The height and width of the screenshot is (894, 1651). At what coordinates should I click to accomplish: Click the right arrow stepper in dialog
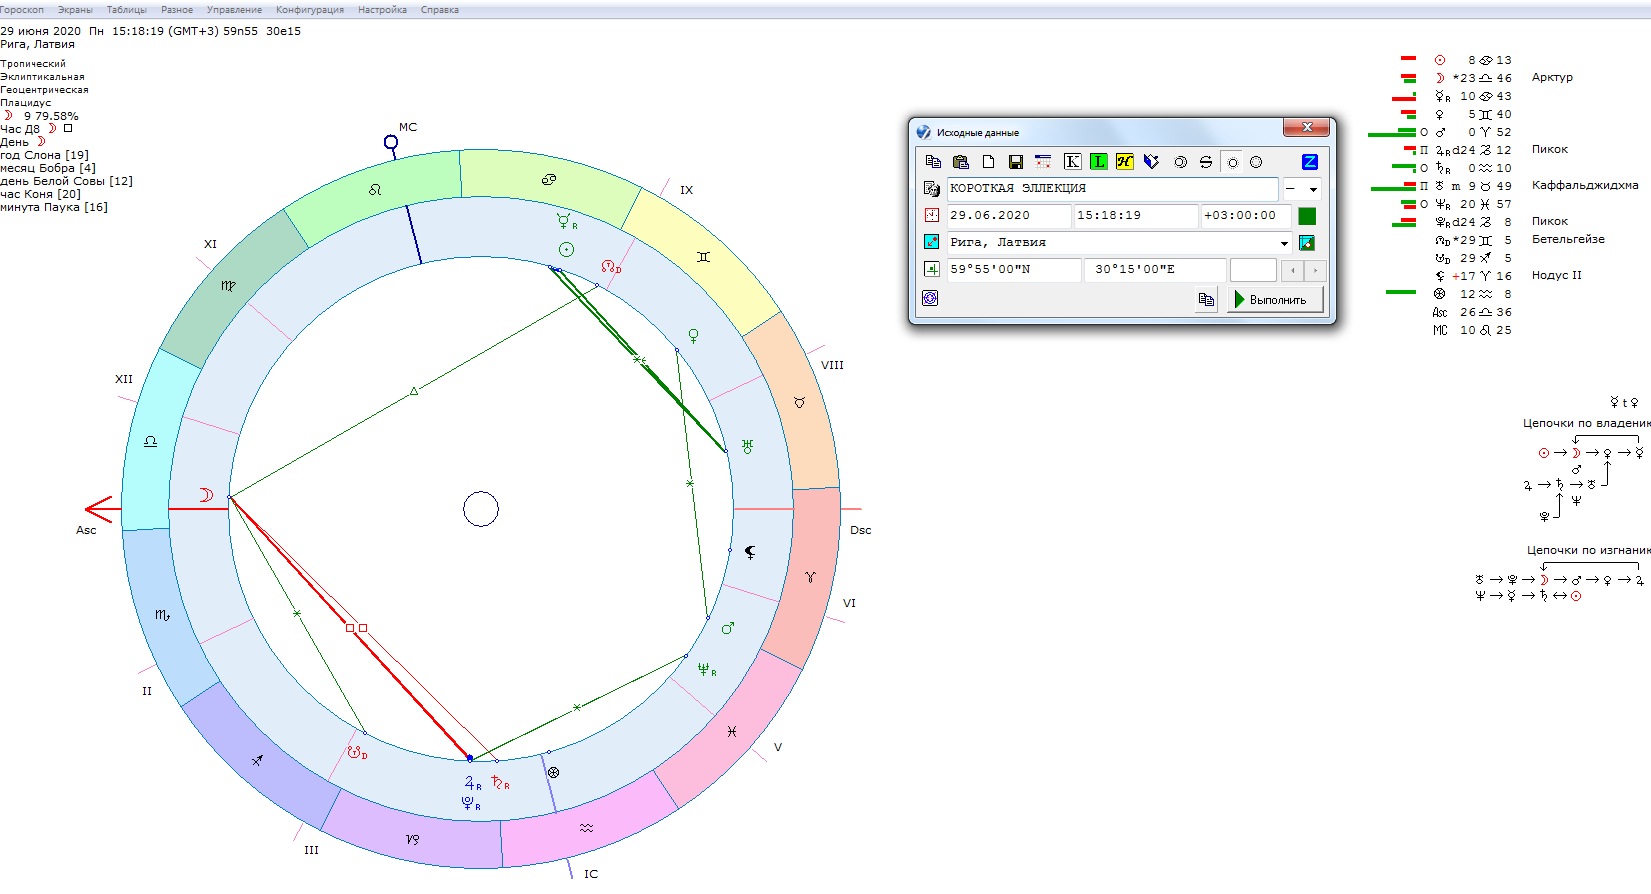pyautogui.click(x=1315, y=270)
